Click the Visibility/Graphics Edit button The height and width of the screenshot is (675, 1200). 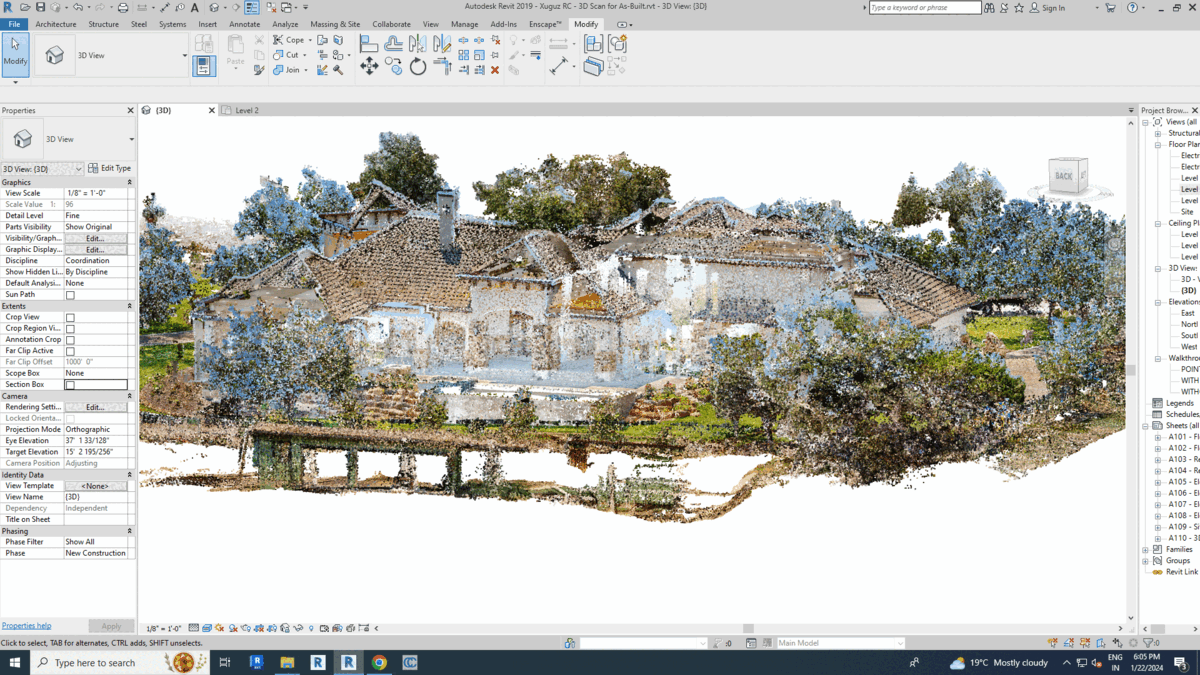[x=95, y=239]
